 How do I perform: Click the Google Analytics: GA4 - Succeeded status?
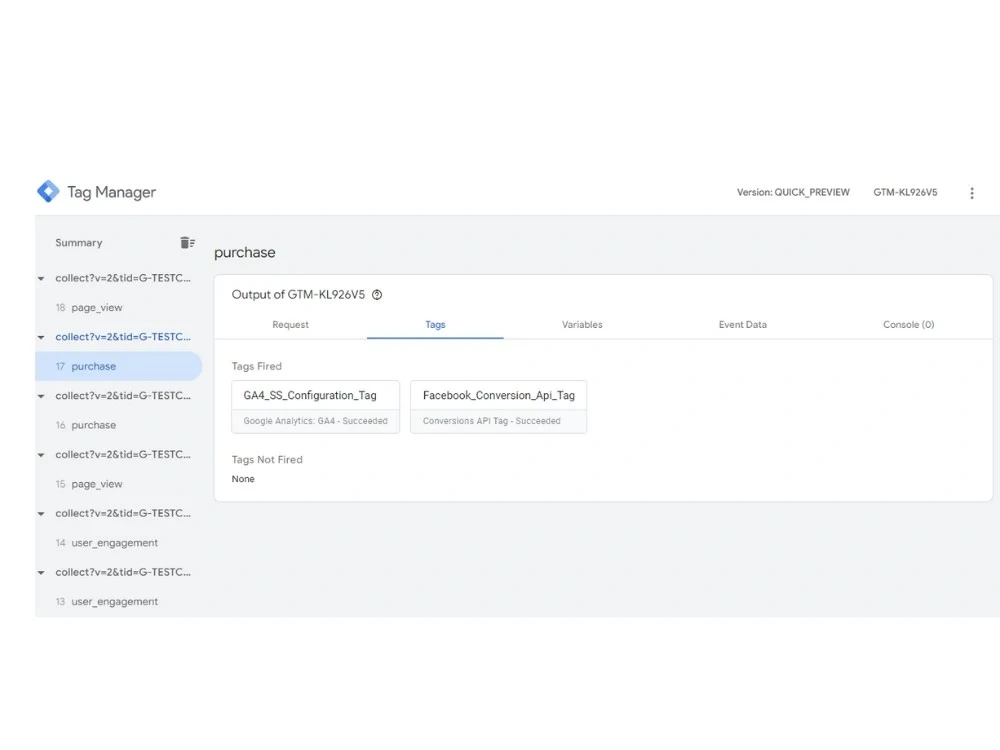pos(316,421)
